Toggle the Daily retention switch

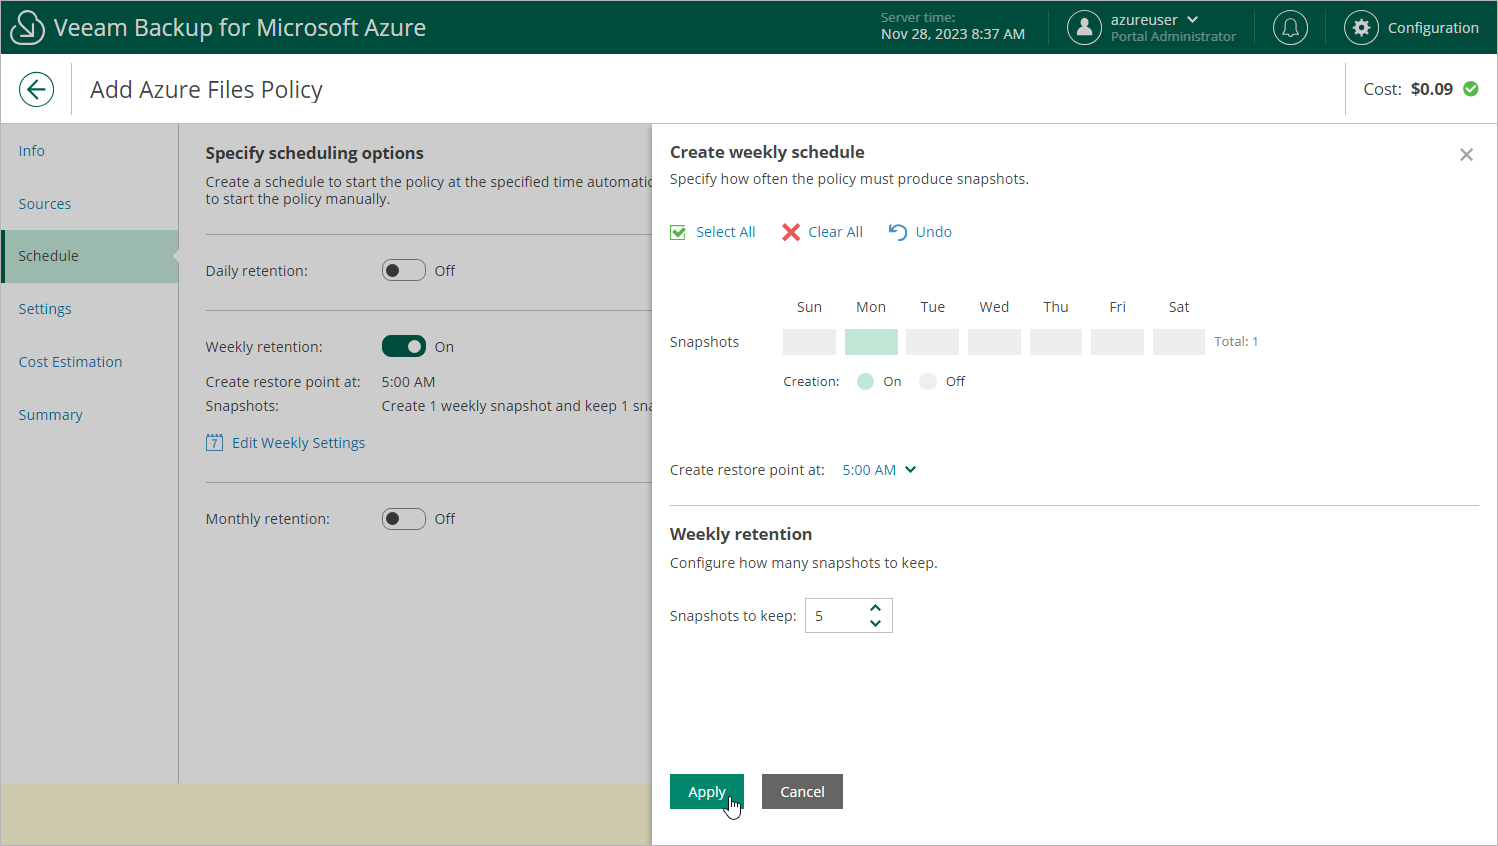pos(404,271)
